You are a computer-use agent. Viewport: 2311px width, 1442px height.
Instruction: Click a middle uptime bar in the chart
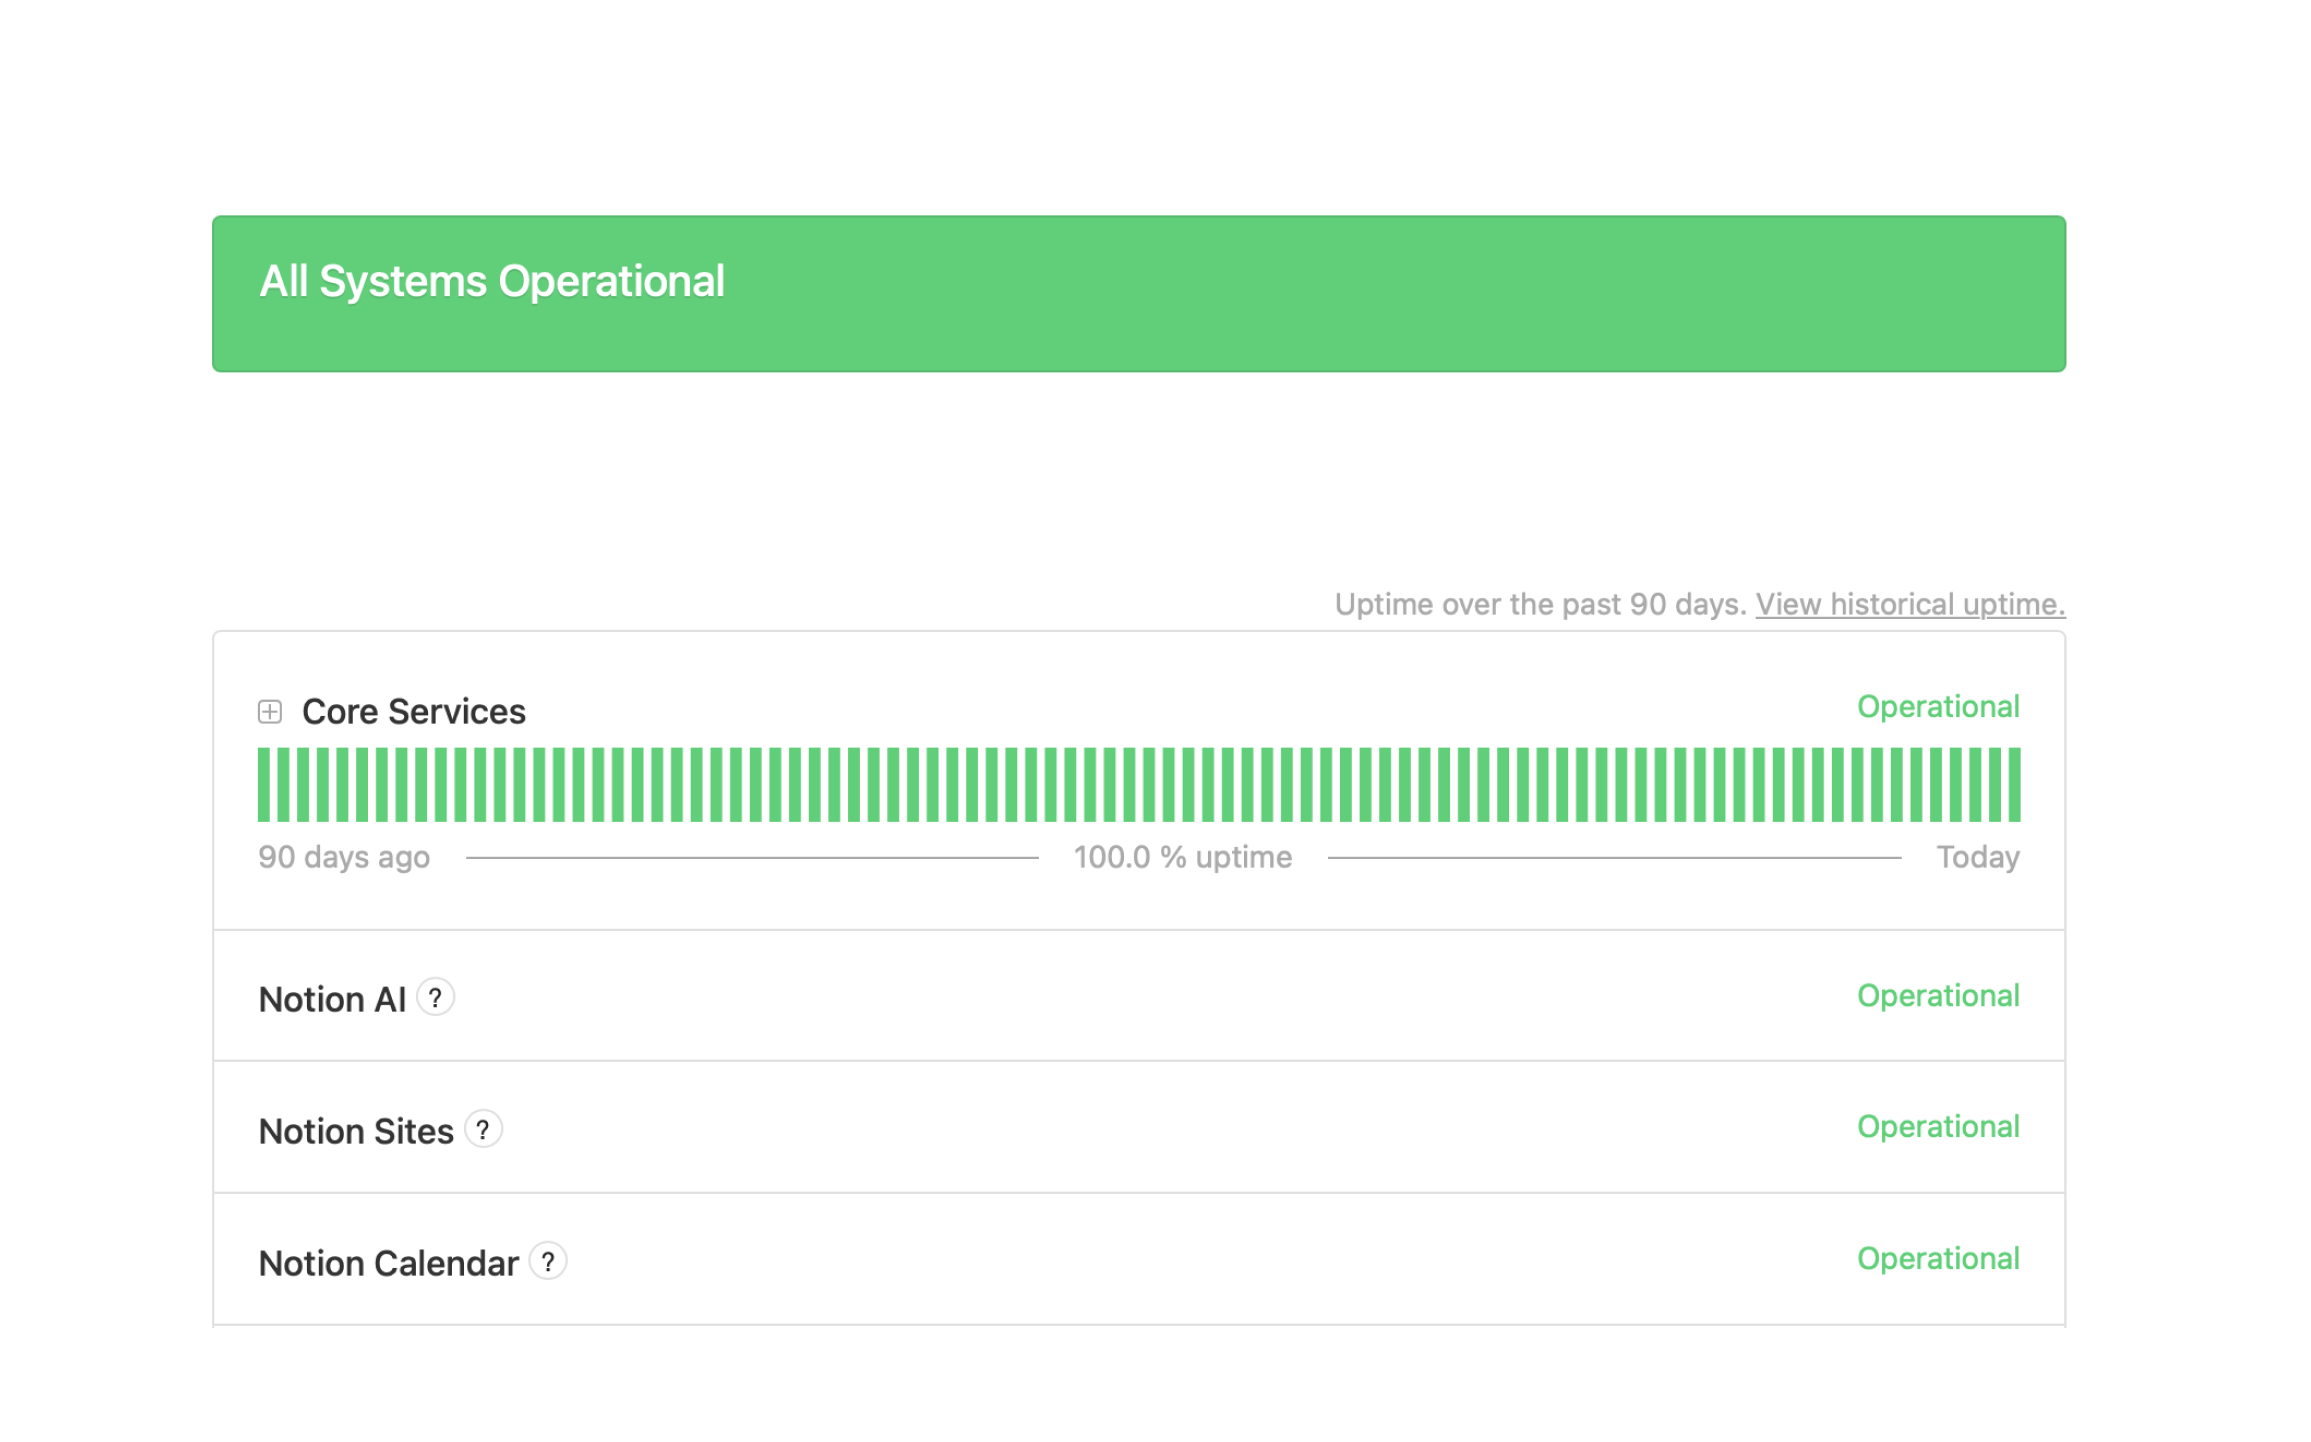(1131, 785)
